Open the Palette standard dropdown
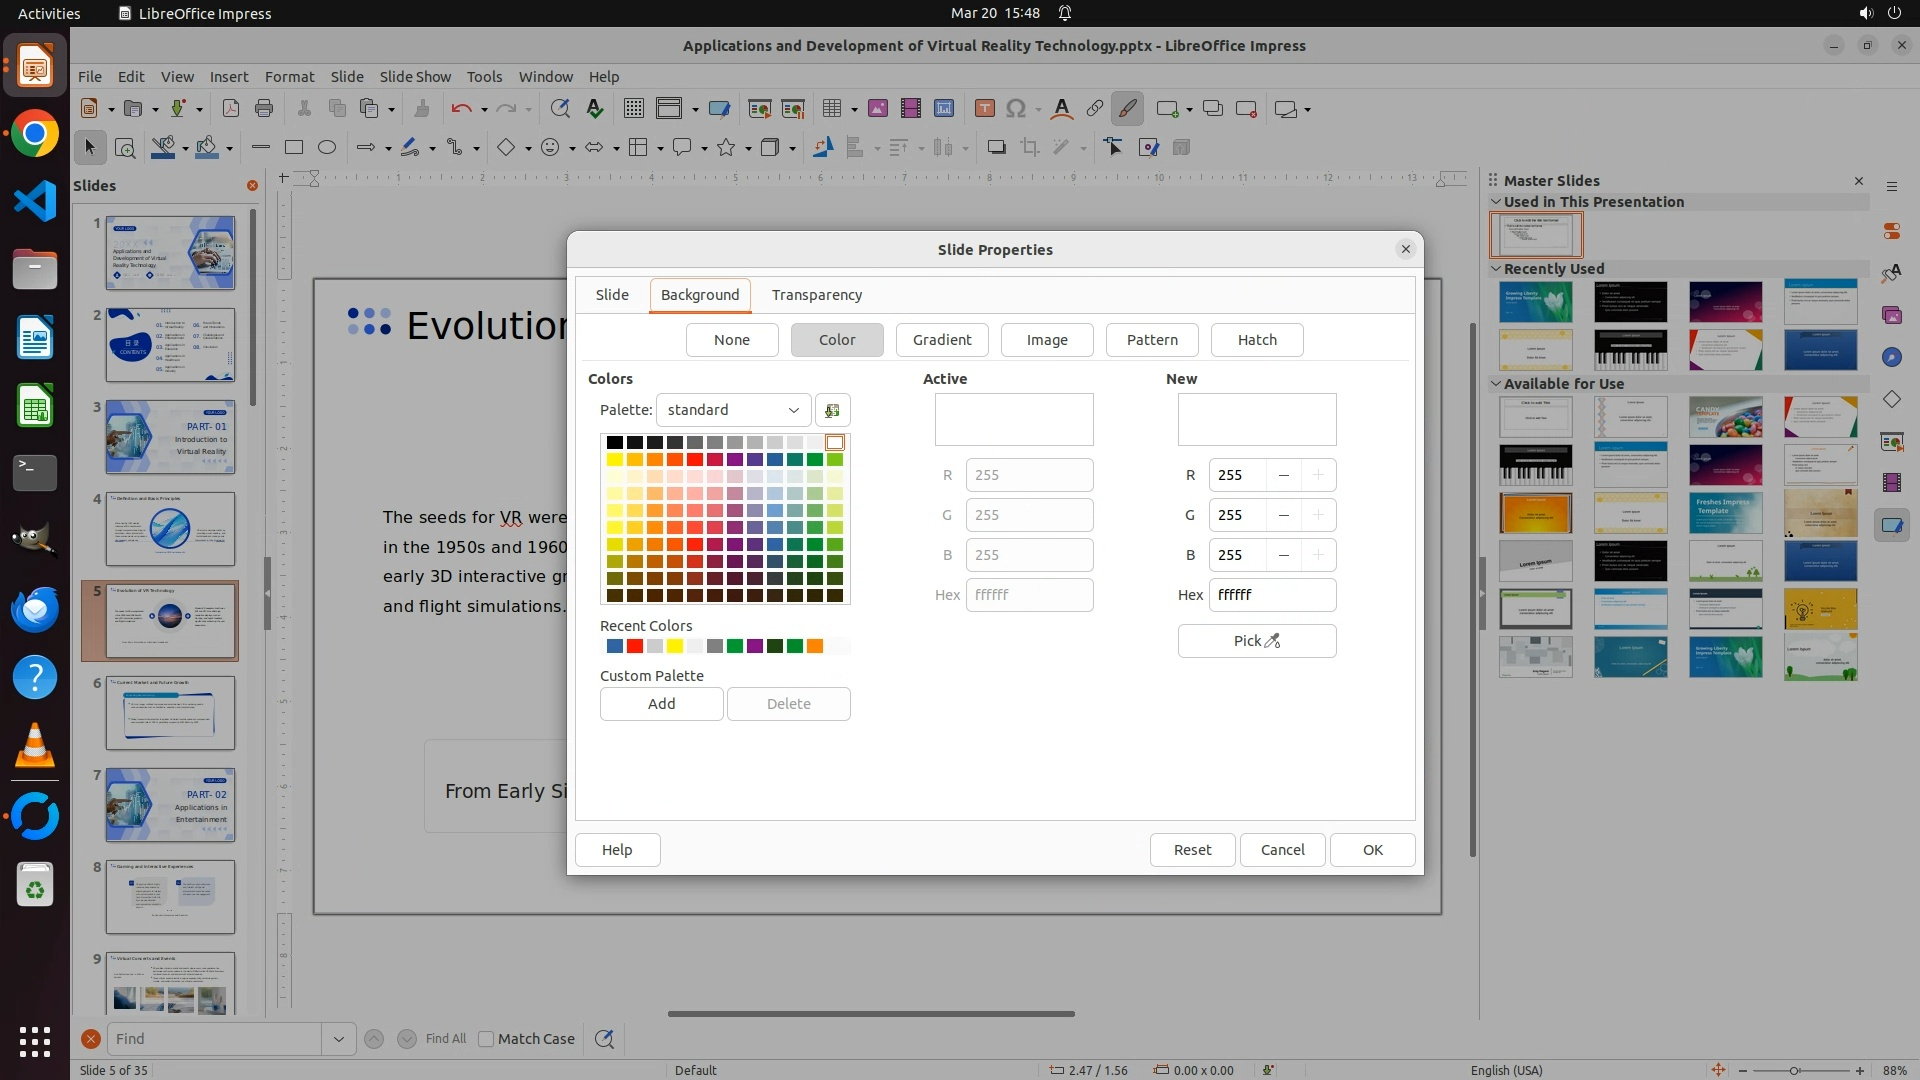Viewport: 1920px width, 1080px height. click(x=733, y=410)
